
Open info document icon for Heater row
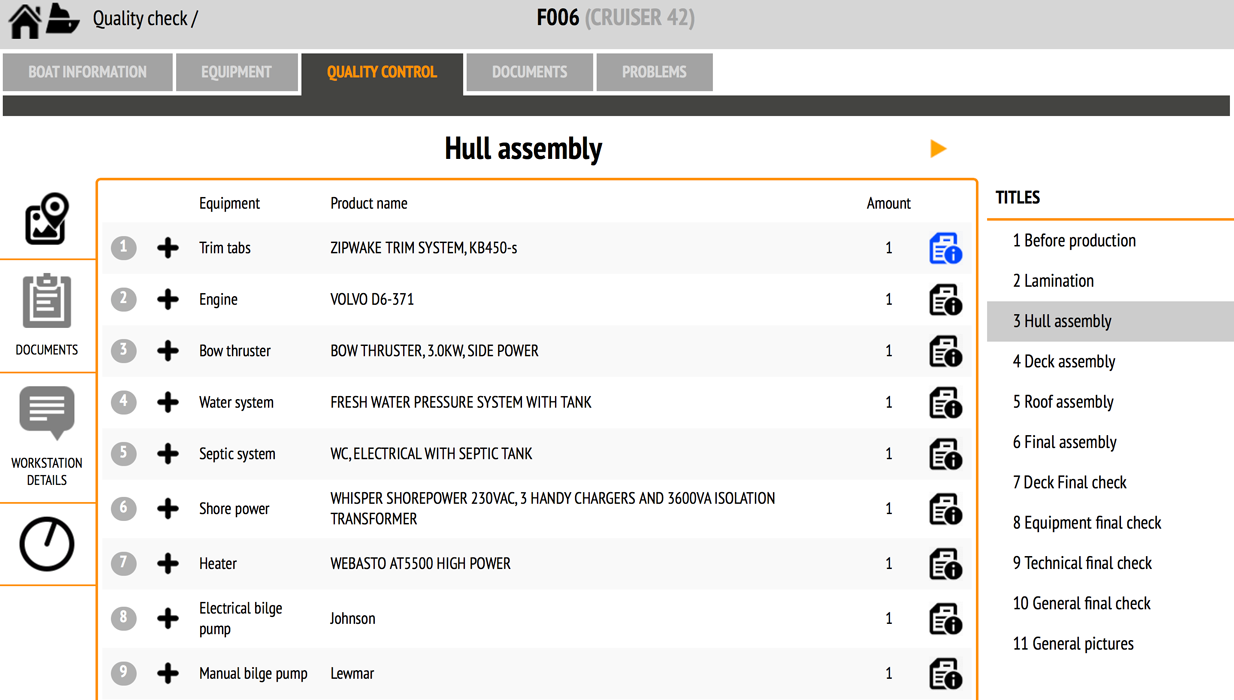click(x=945, y=564)
